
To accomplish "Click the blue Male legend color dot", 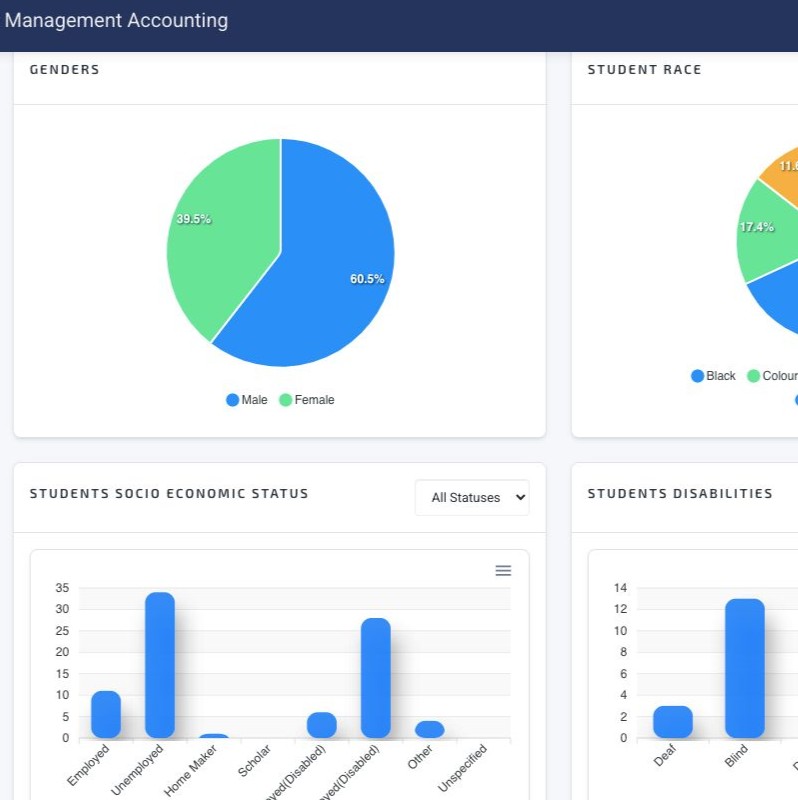I will (233, 400).
